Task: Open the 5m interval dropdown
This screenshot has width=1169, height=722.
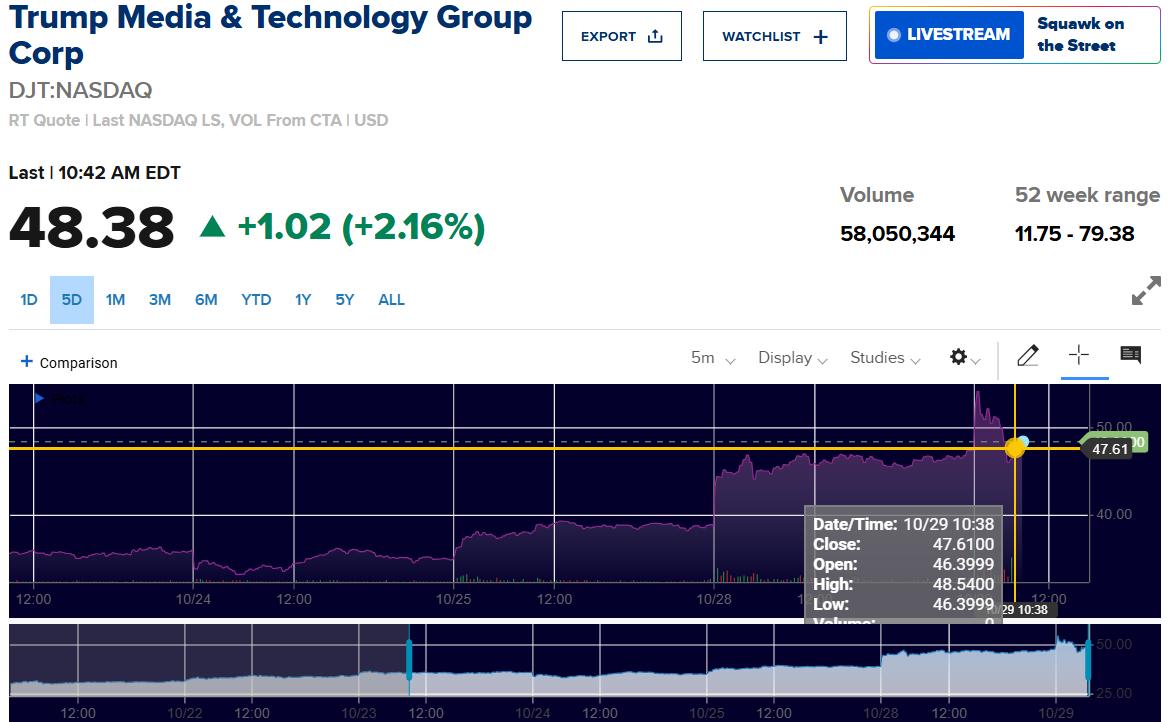Action: pos(713,358)
